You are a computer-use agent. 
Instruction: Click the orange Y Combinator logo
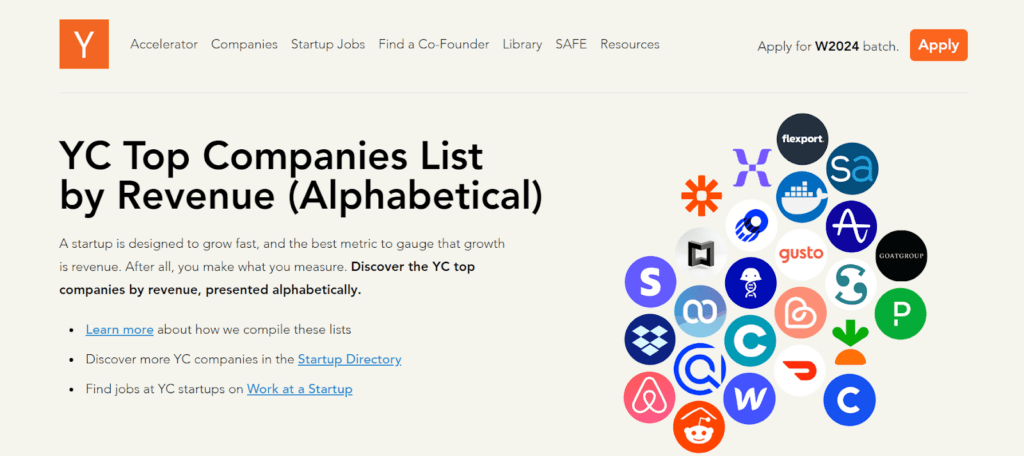[84, 44]
